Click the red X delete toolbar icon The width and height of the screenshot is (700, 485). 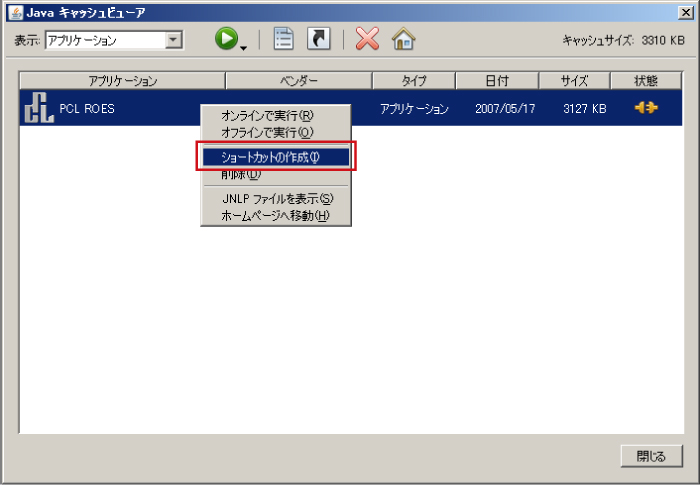[x=367, y=39]
